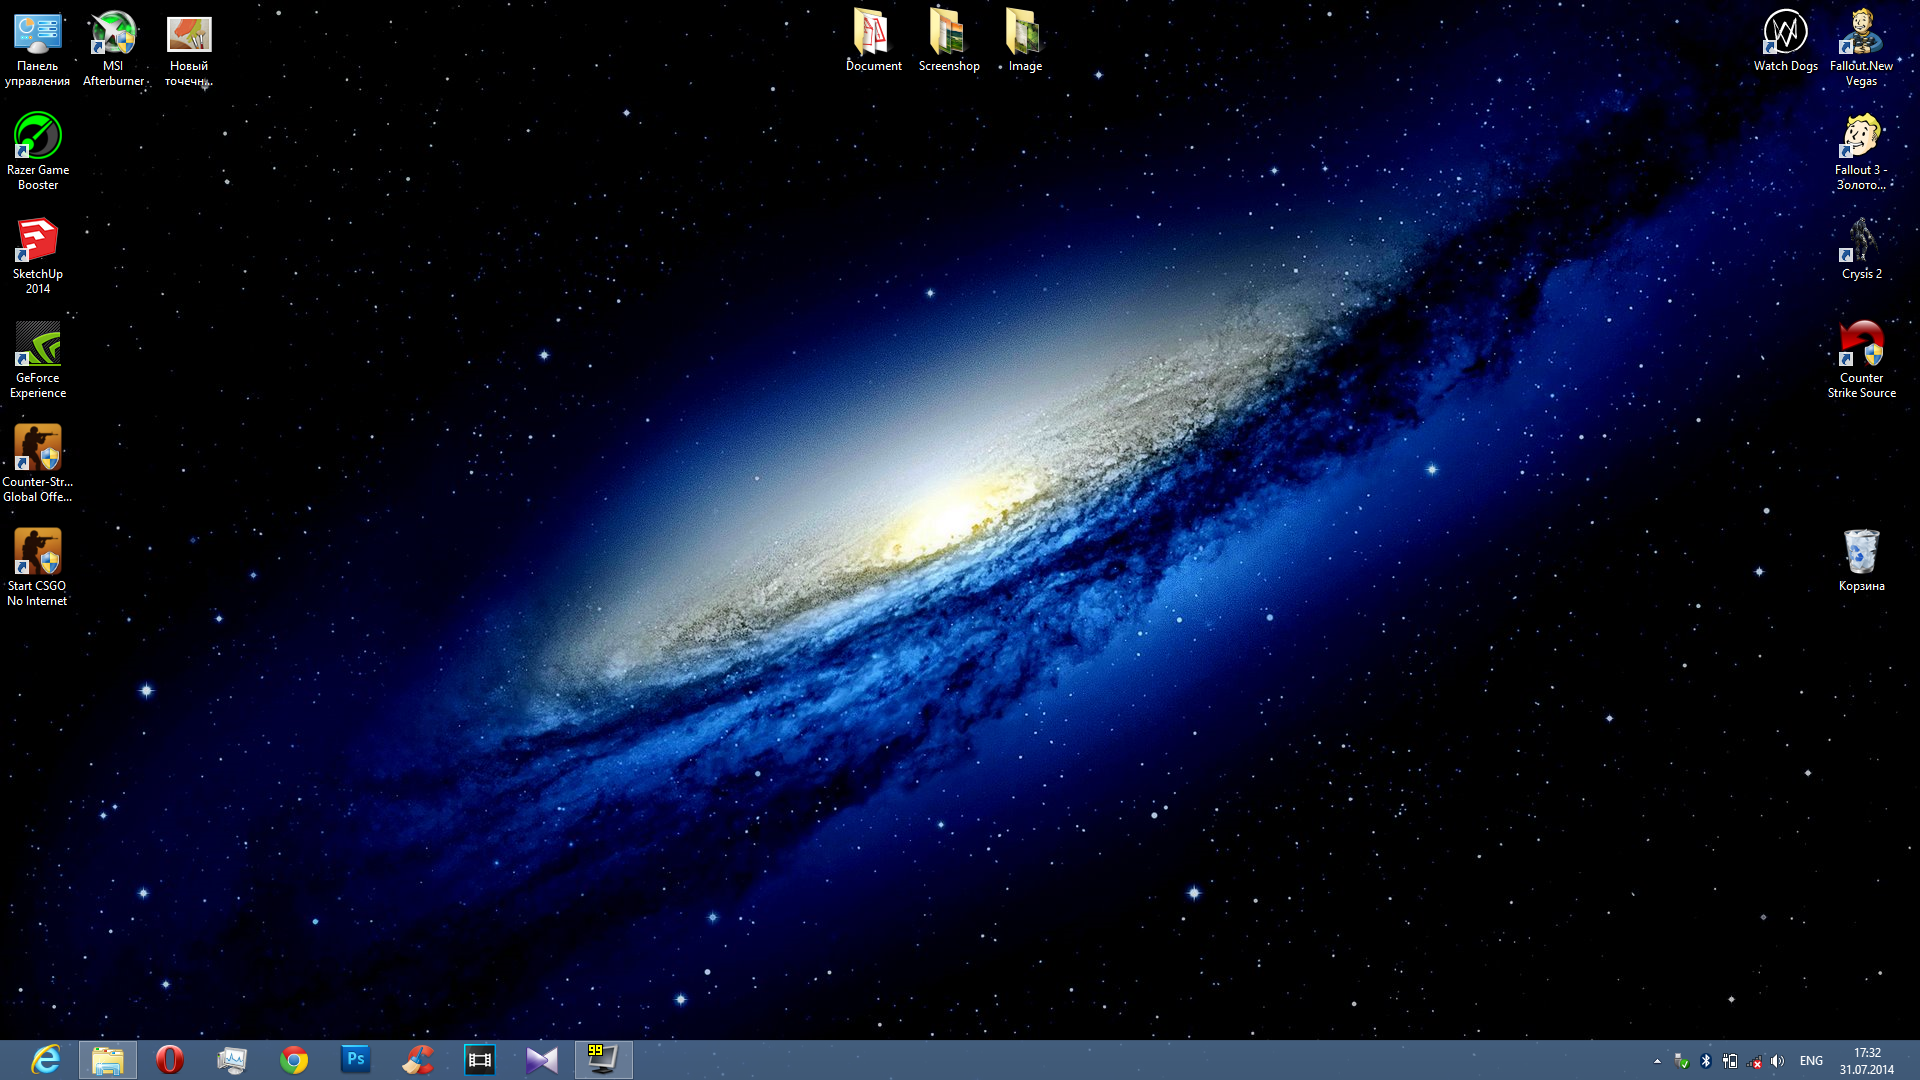
Task: Select the Start CSGO No Internet shortcut
Action: [x=38, y=568]
